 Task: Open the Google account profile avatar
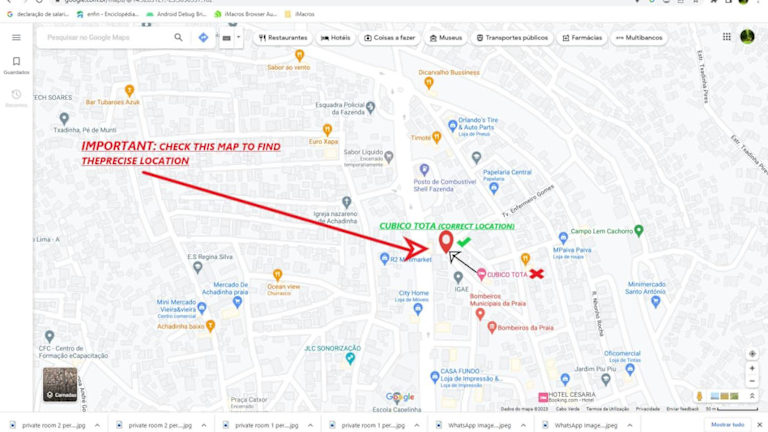pos(747,37)
